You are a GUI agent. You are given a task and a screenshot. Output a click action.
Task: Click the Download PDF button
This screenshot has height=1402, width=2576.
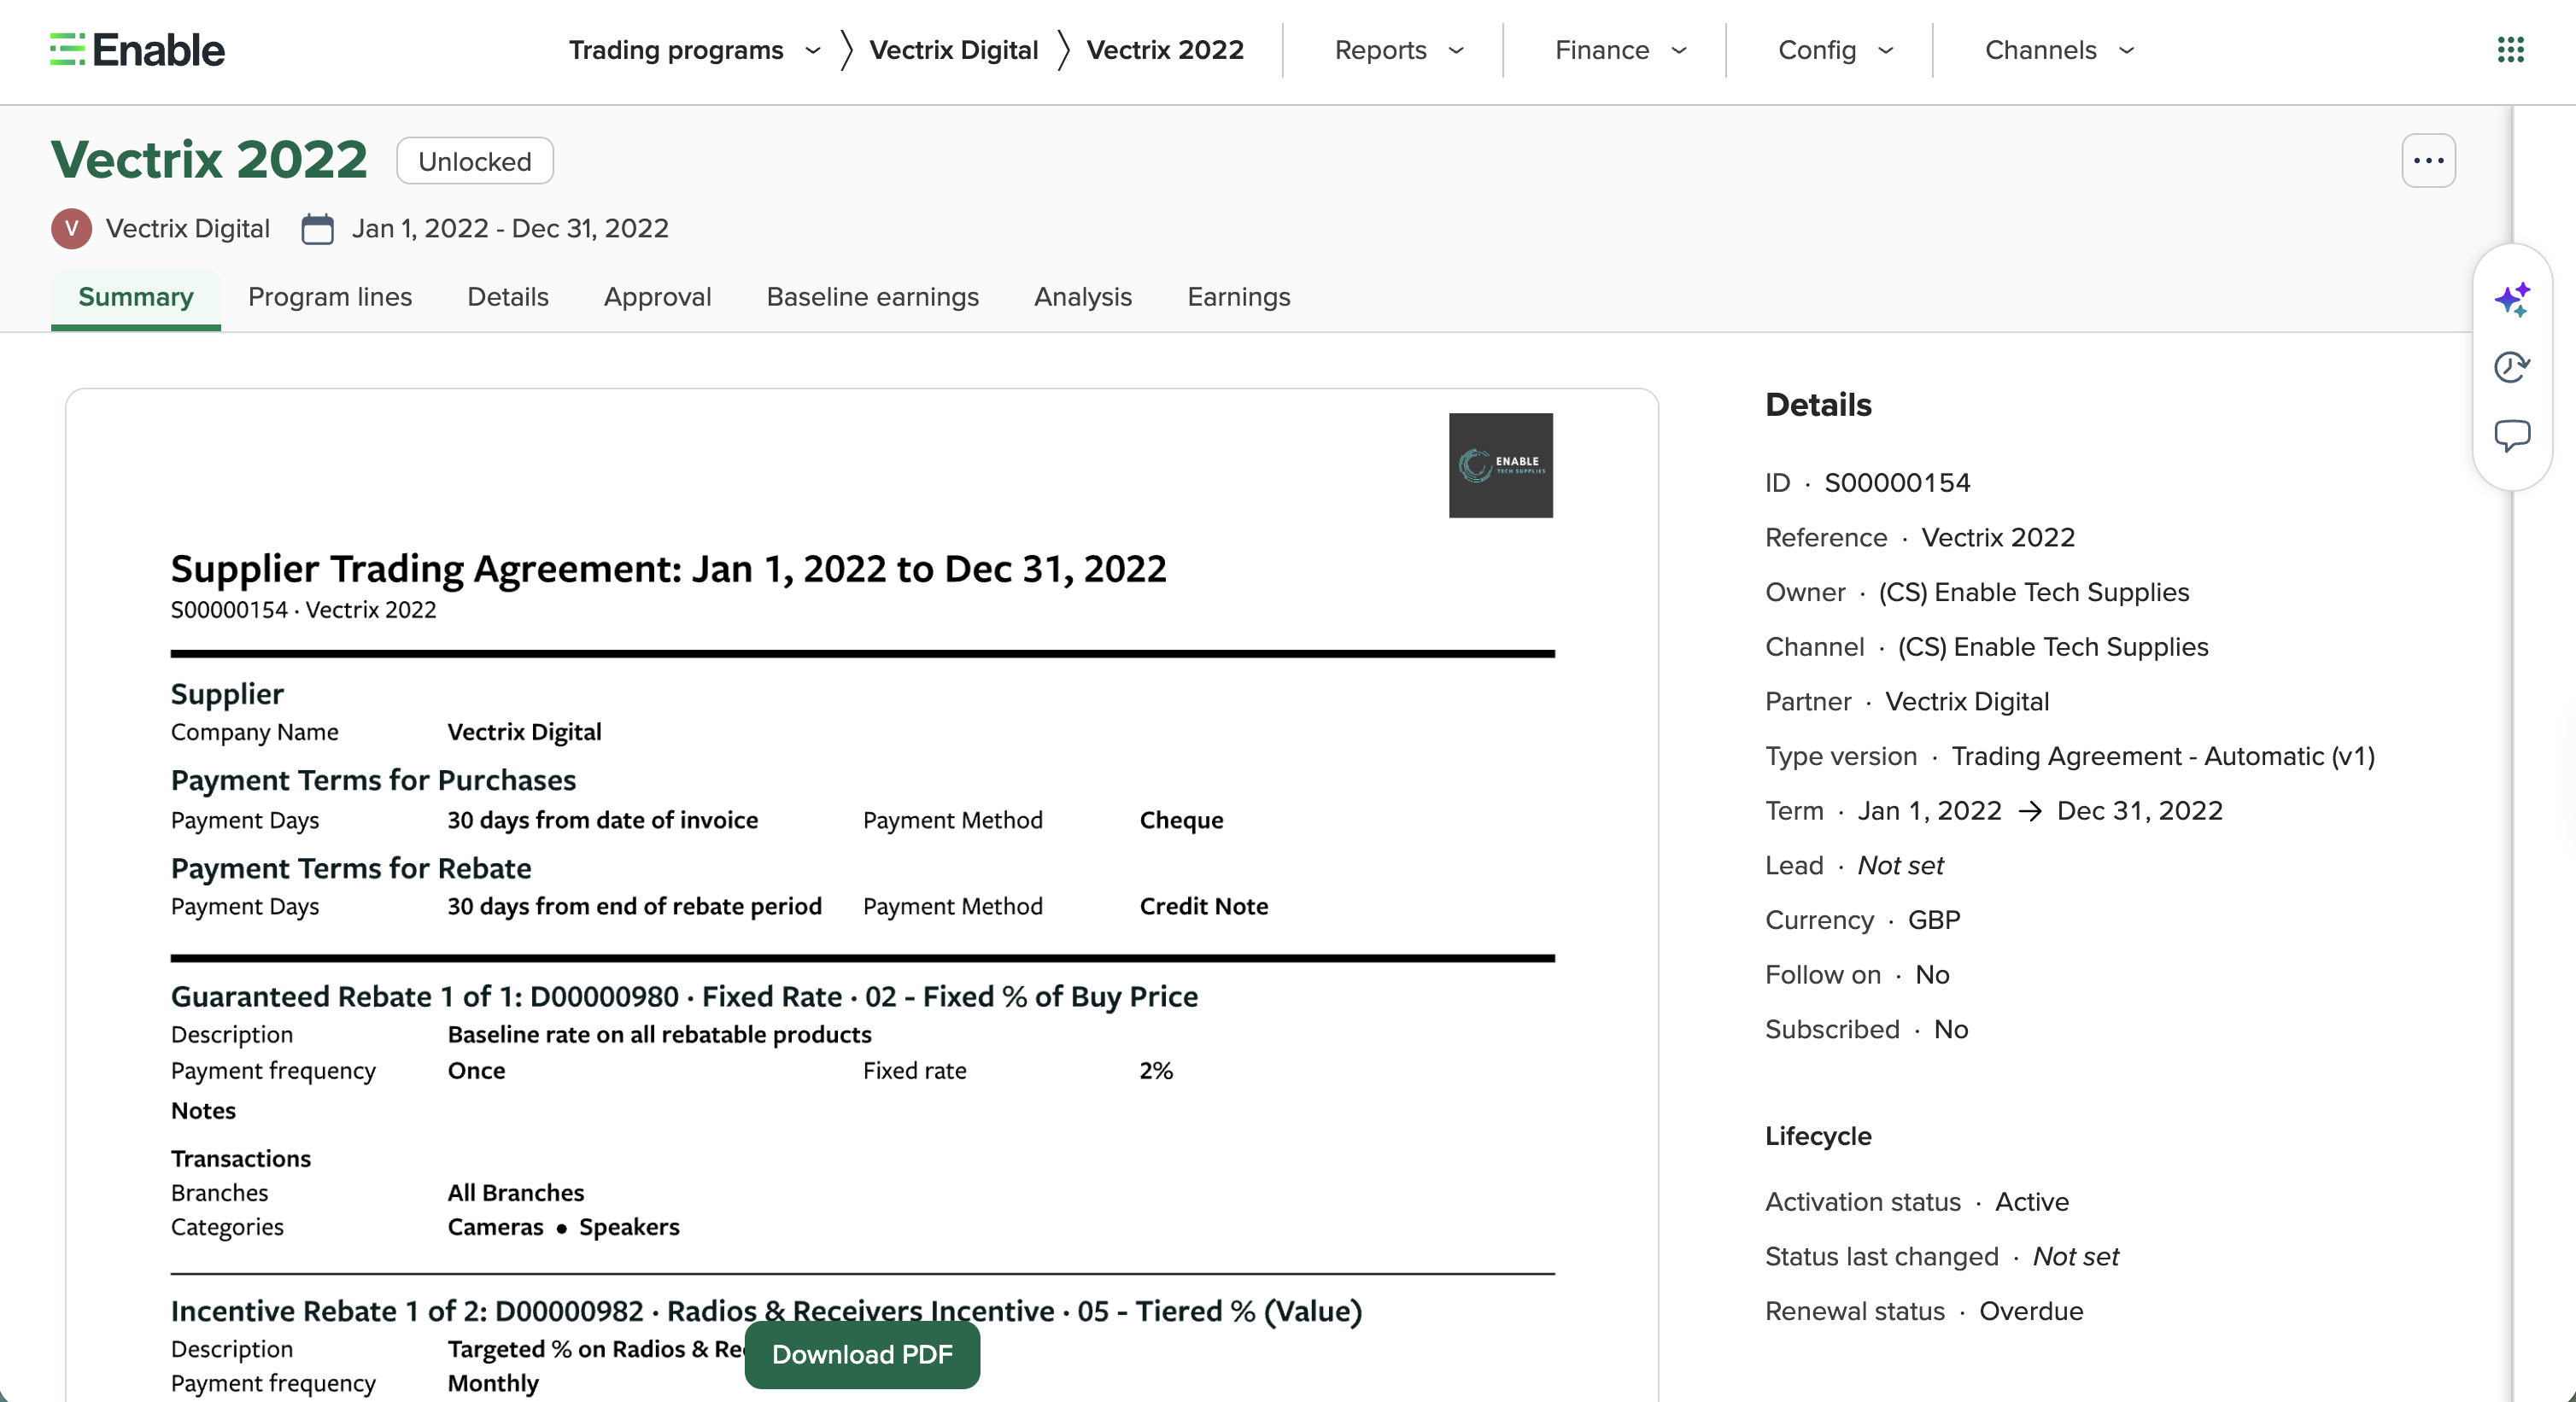coord(862,1354)
